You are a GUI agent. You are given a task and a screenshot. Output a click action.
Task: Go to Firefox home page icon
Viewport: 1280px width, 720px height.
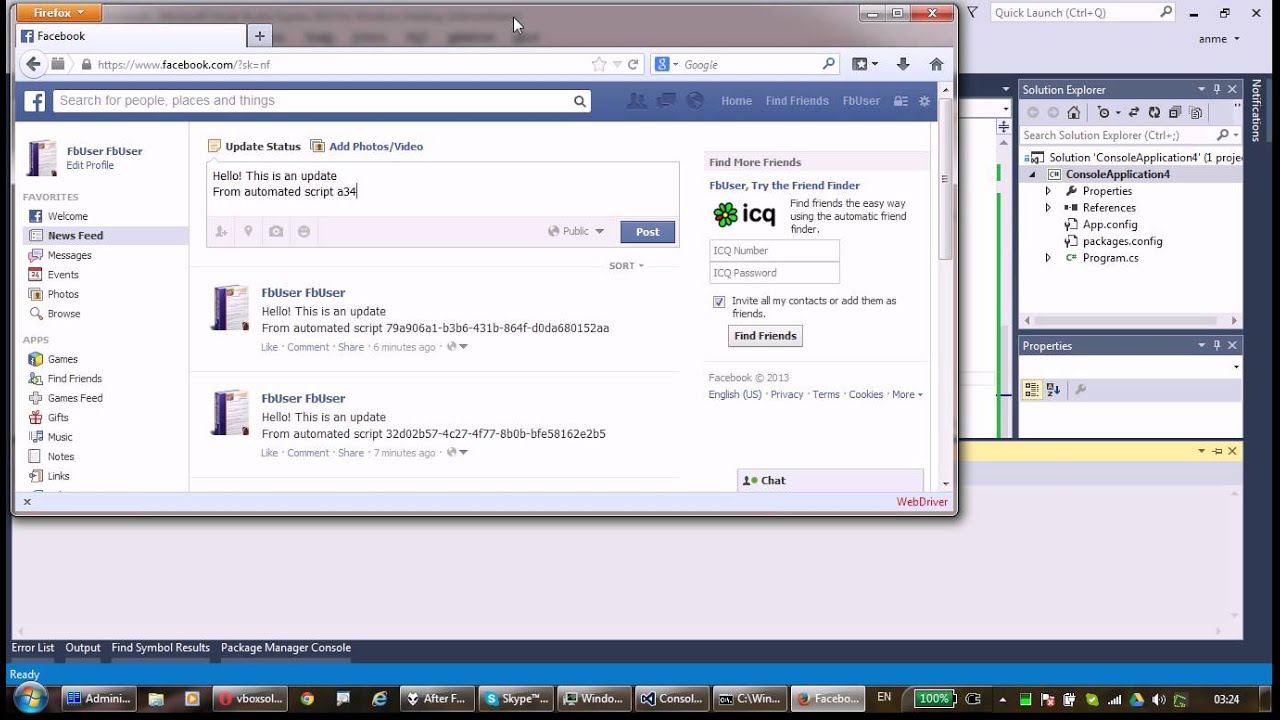click(936, 64)
